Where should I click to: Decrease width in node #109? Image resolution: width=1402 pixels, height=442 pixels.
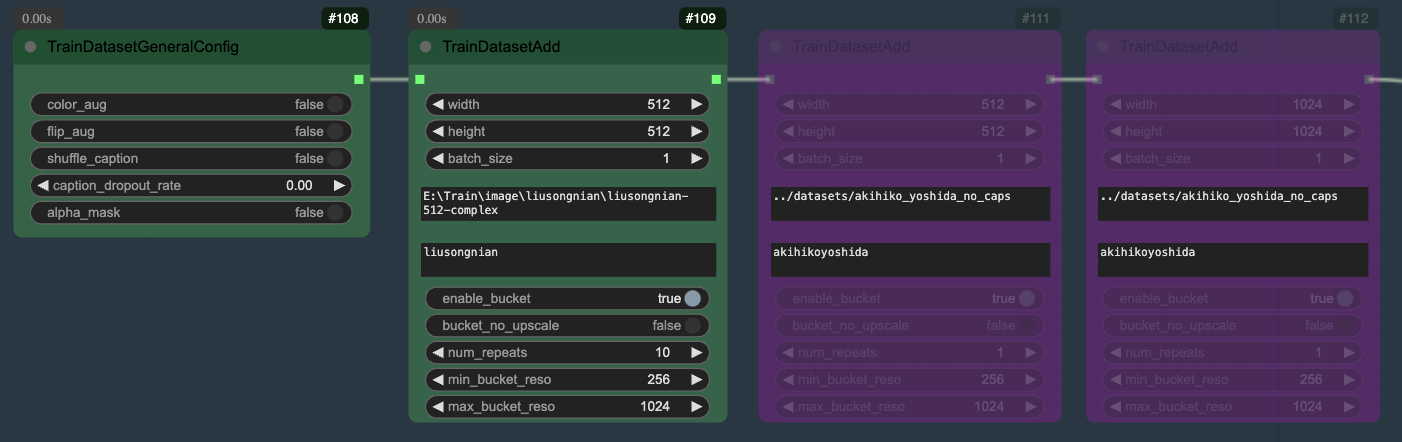438,104
